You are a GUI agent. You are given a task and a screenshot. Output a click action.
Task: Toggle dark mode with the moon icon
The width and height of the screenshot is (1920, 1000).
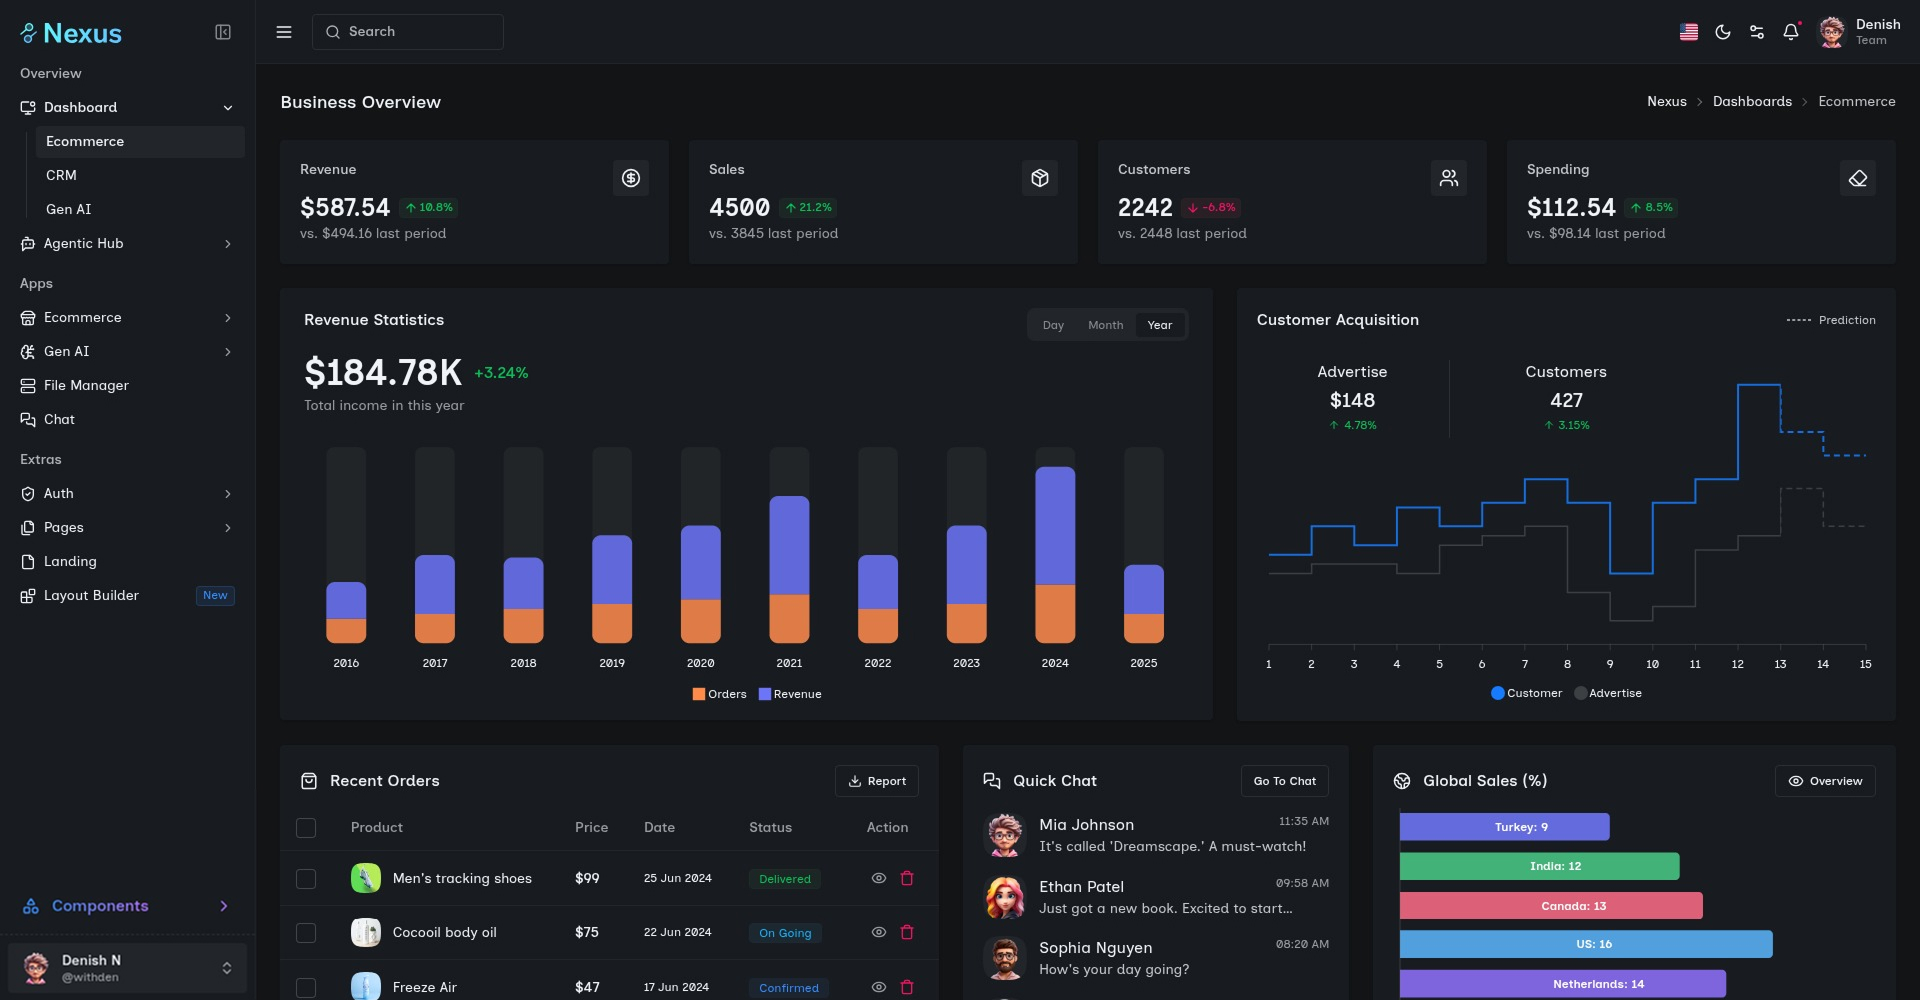tap(1723, 31)
